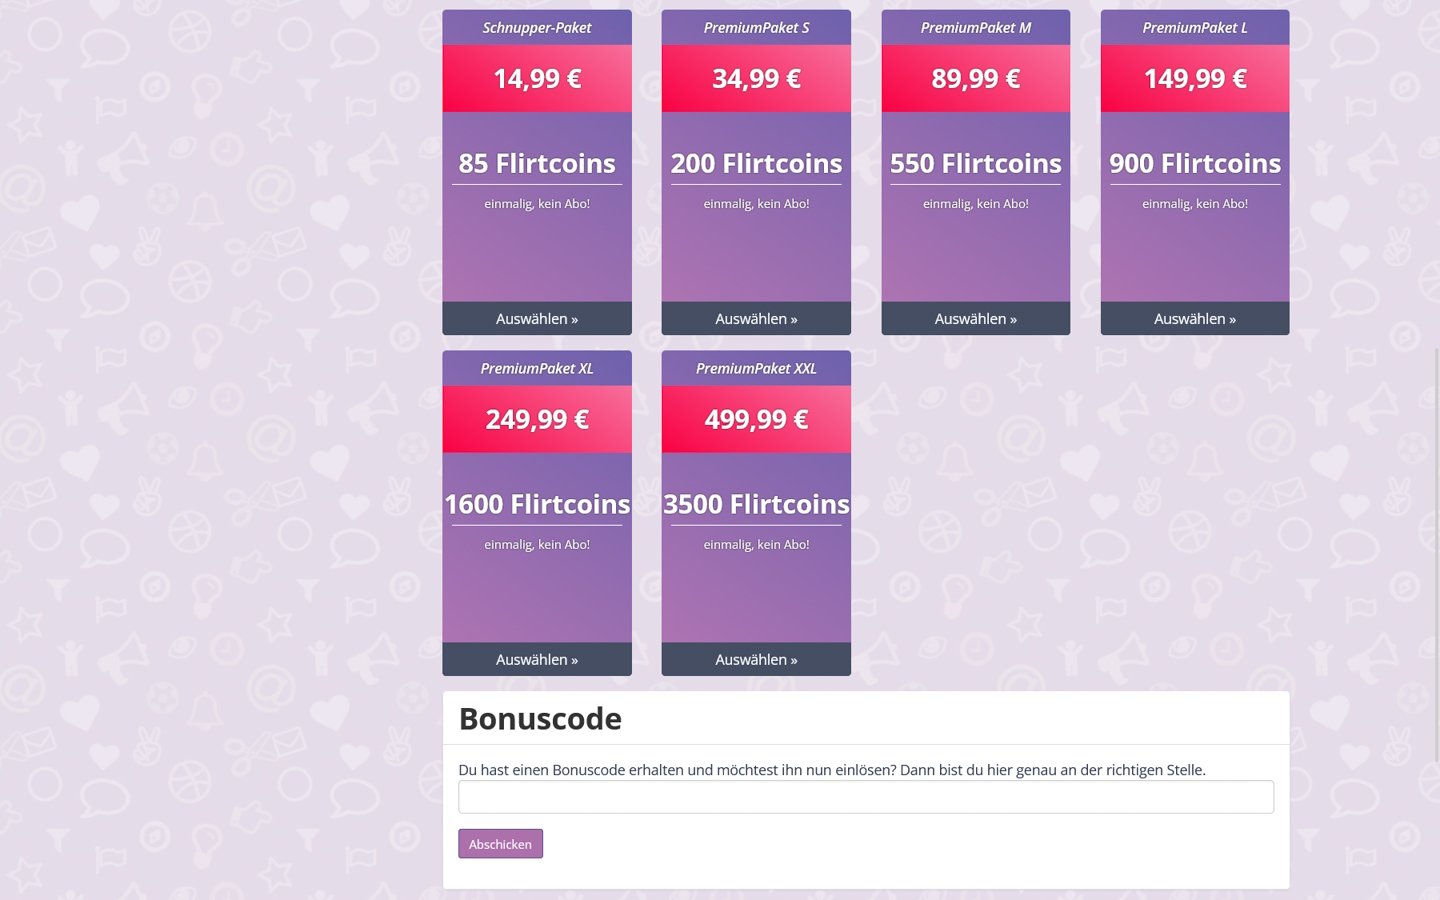1440x900 pixels.
Task: Click the 149,99 € price banner
Action: coord(1195,78)
